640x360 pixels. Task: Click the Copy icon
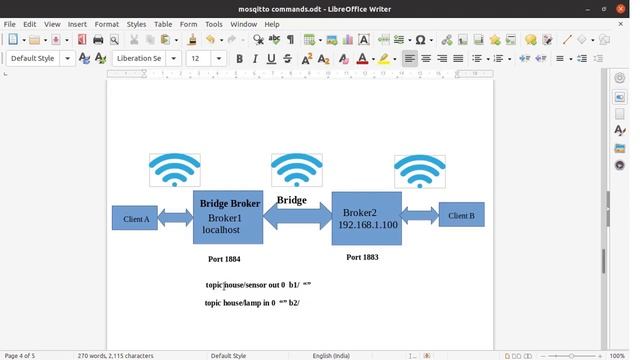pos(150,40)
